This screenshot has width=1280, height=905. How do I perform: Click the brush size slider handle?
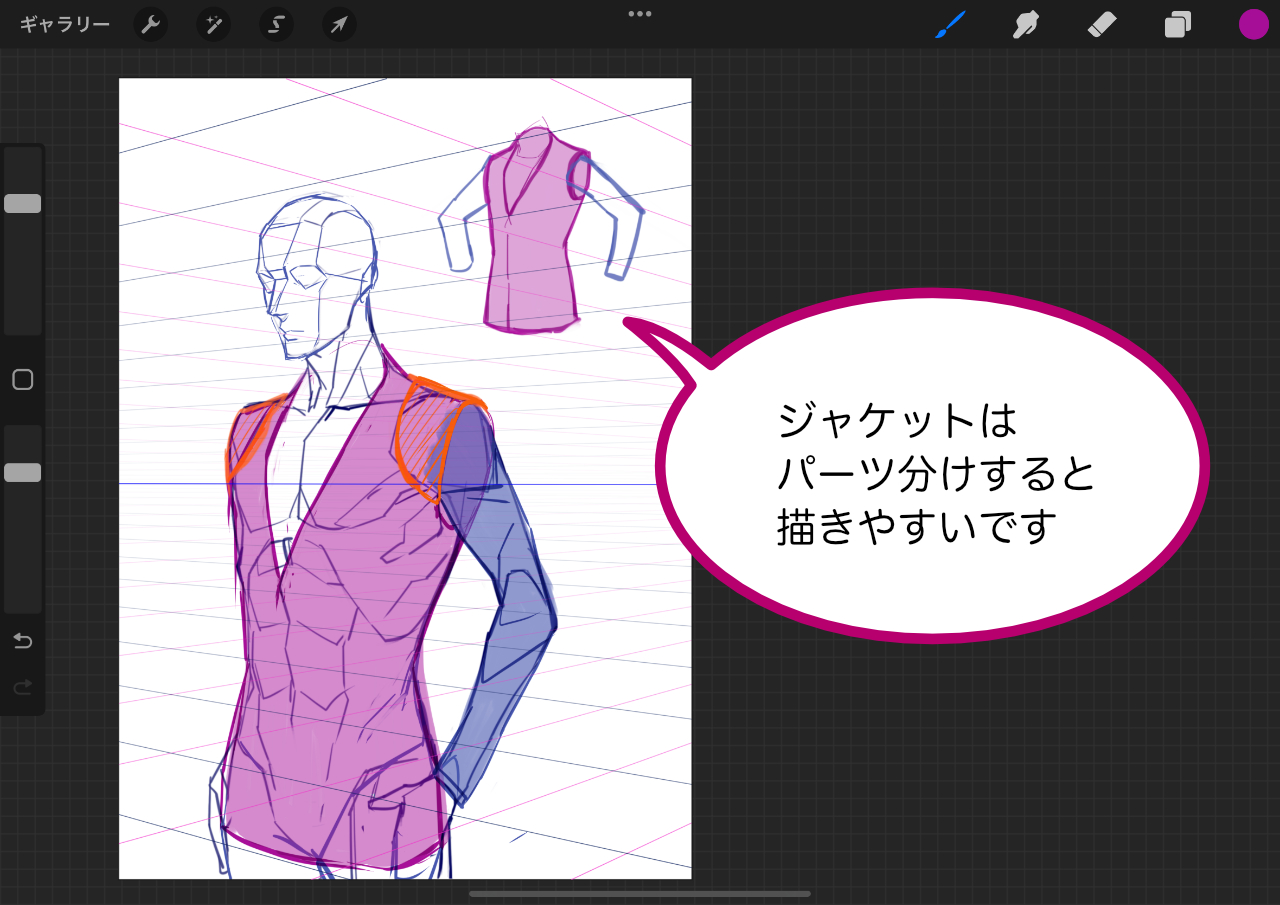[23, 204]
